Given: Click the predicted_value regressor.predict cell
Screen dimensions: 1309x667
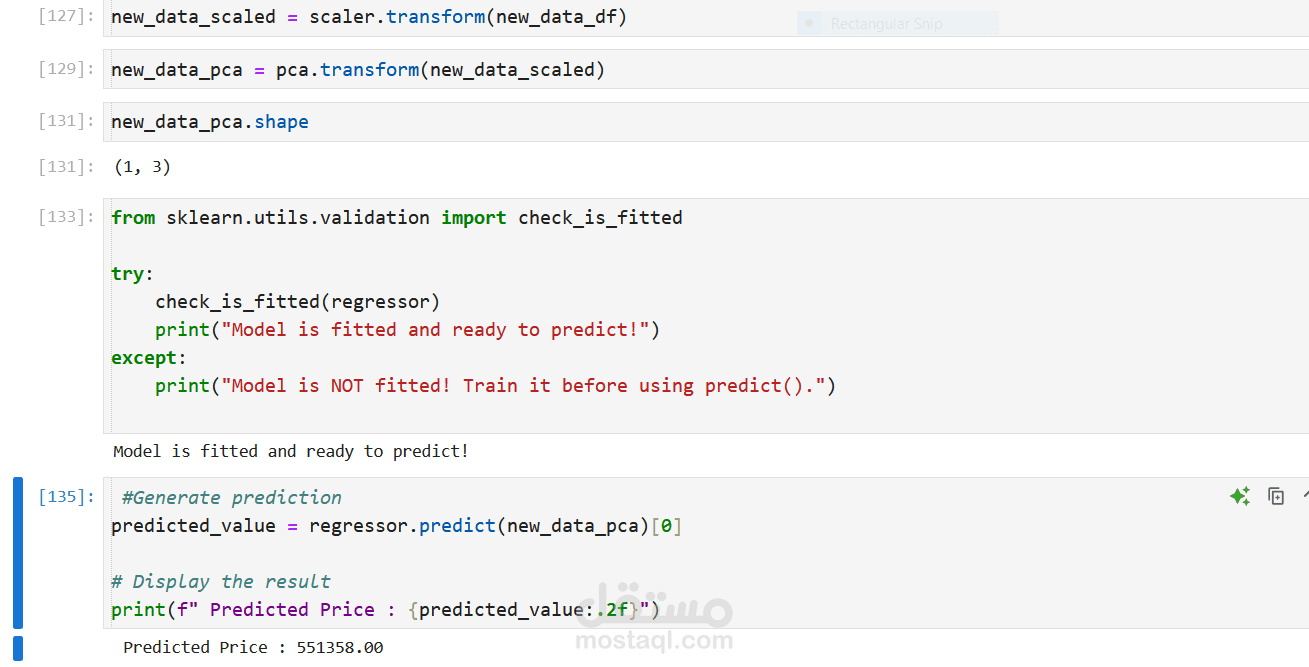Looking at the screenshot, I should [x=400, y=525].
